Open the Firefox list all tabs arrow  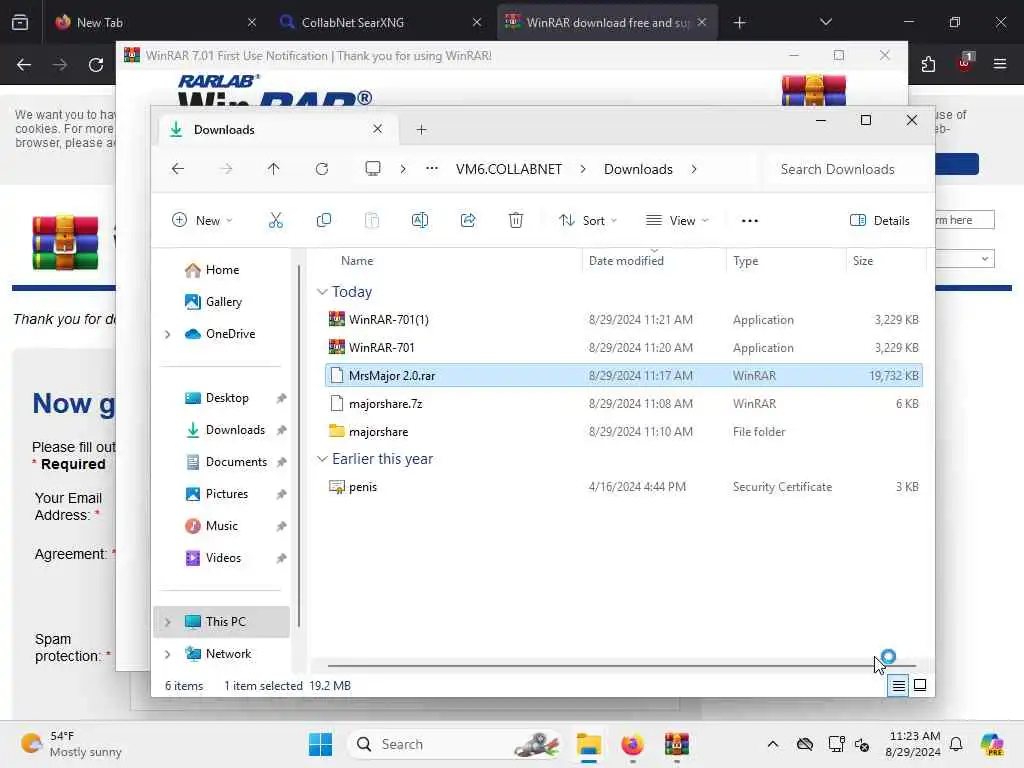pos(825,22)
